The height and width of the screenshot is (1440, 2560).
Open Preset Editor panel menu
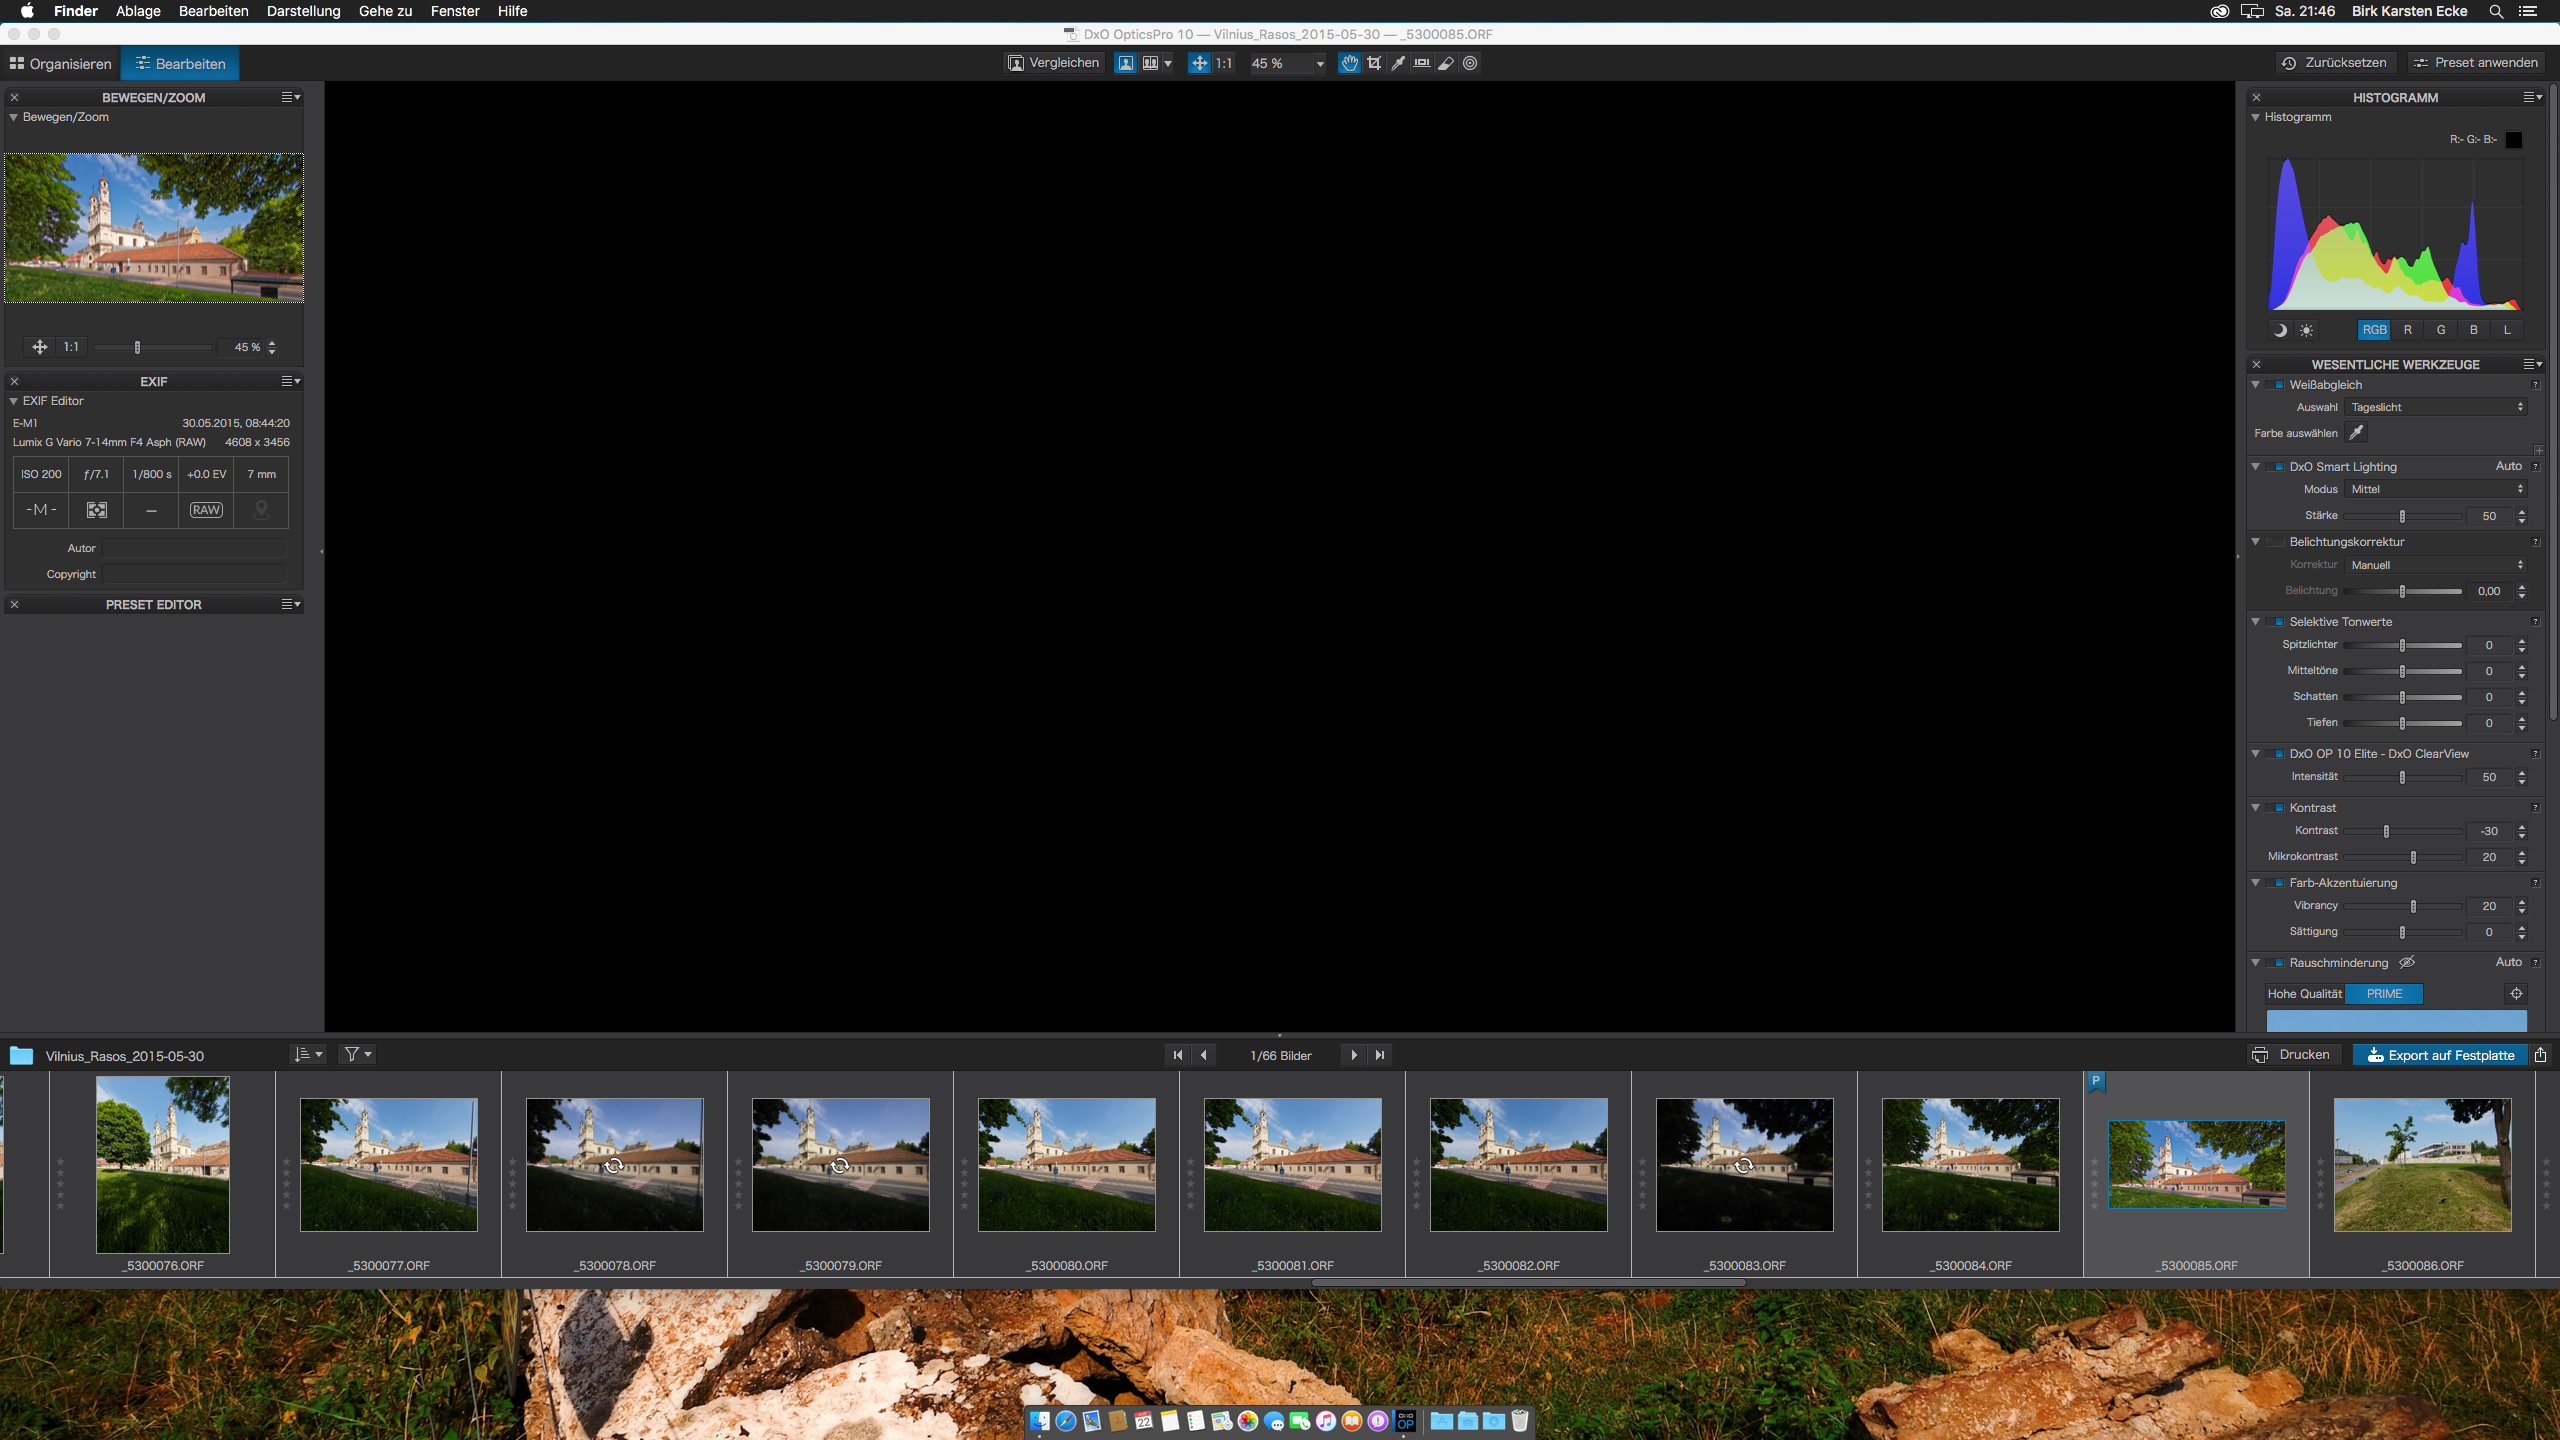(291, 604)
